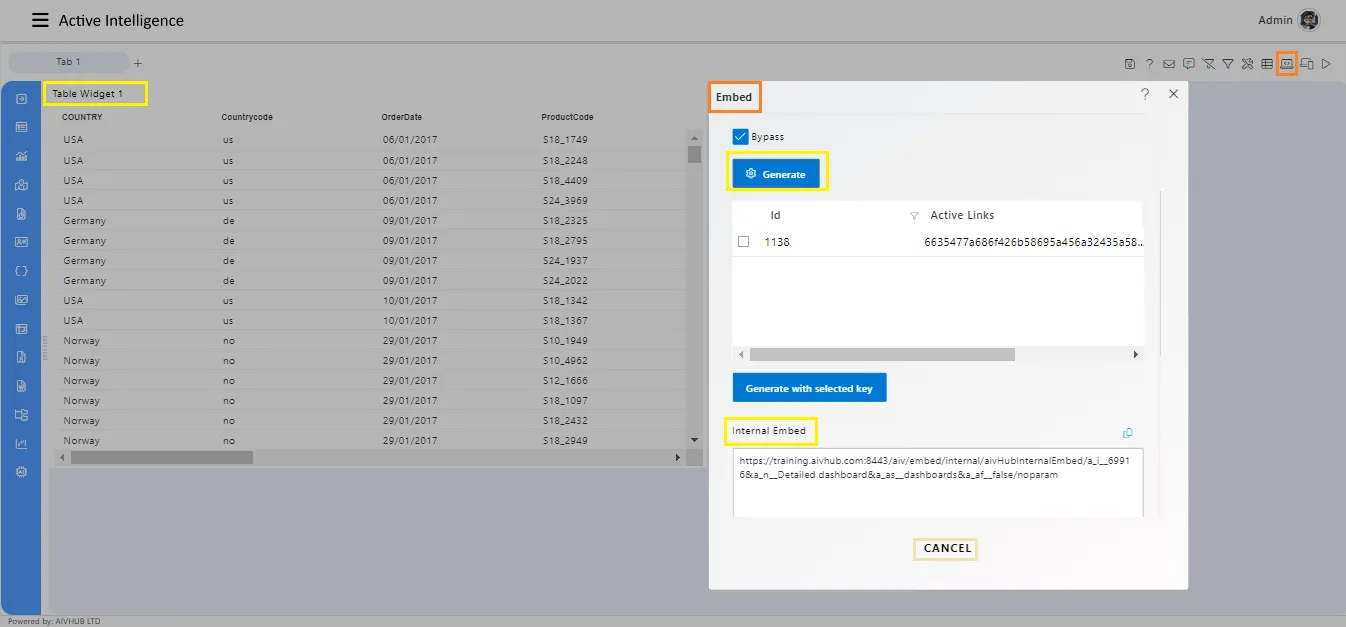Viewport: 1346px width, 627px height.
Task: Open the comments toolbar icon
Action: [x=1188, y=63]
